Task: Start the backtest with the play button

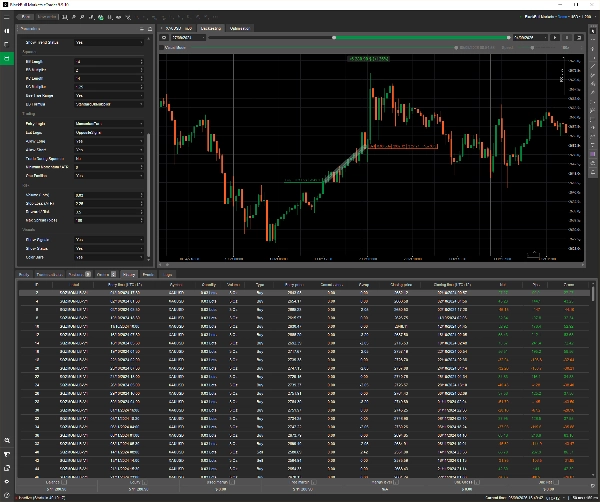Action: tap(555, 37)
